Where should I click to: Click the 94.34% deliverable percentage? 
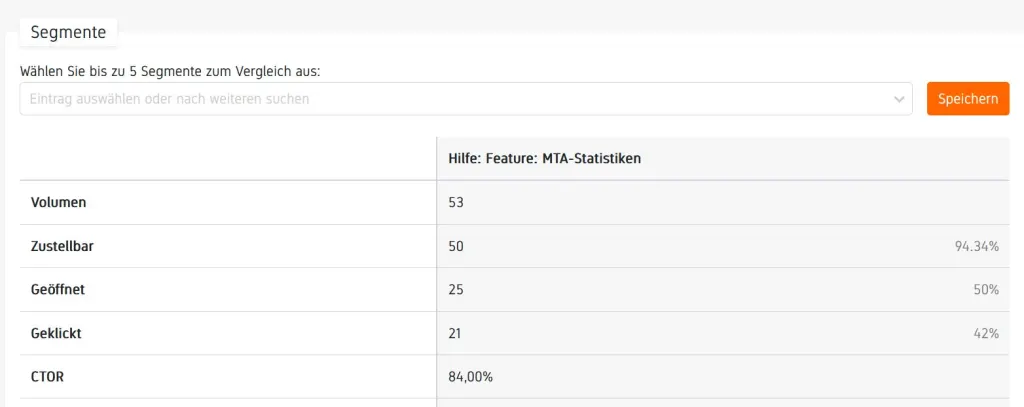[977, 246]
